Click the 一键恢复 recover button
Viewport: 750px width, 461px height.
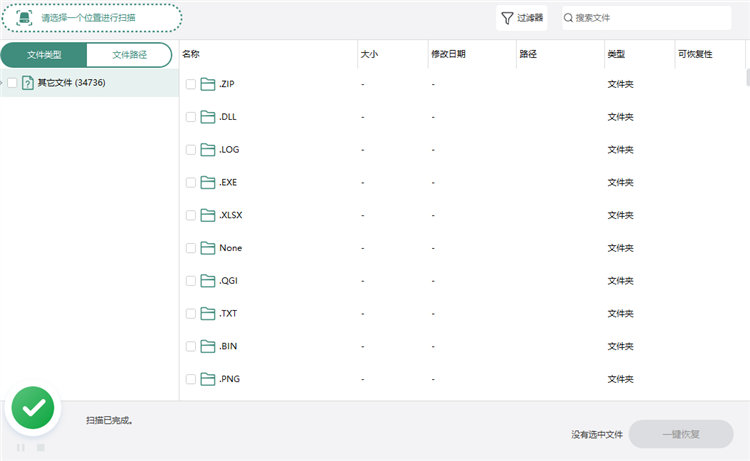pos(681,434)
